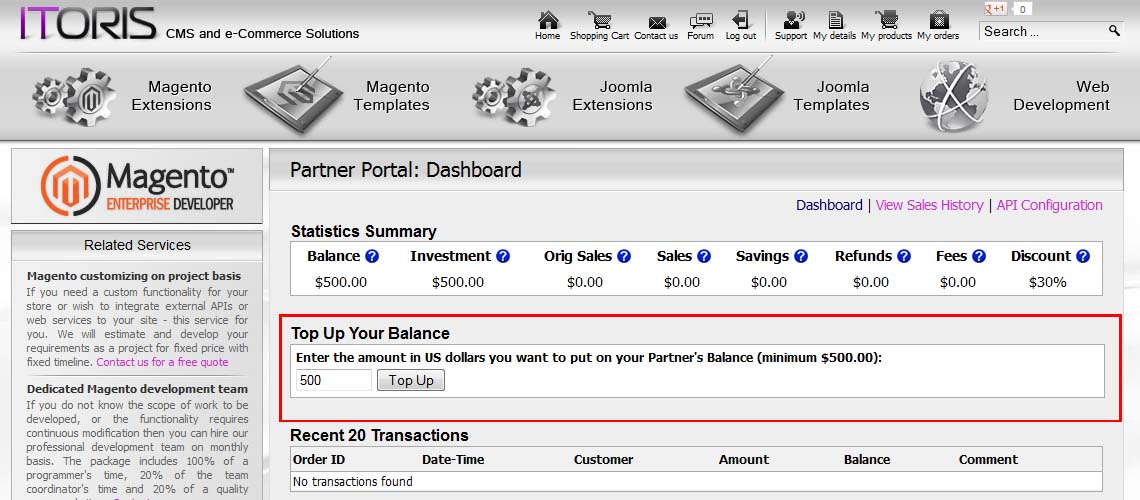Click the Top Up button

coord(411,380)
